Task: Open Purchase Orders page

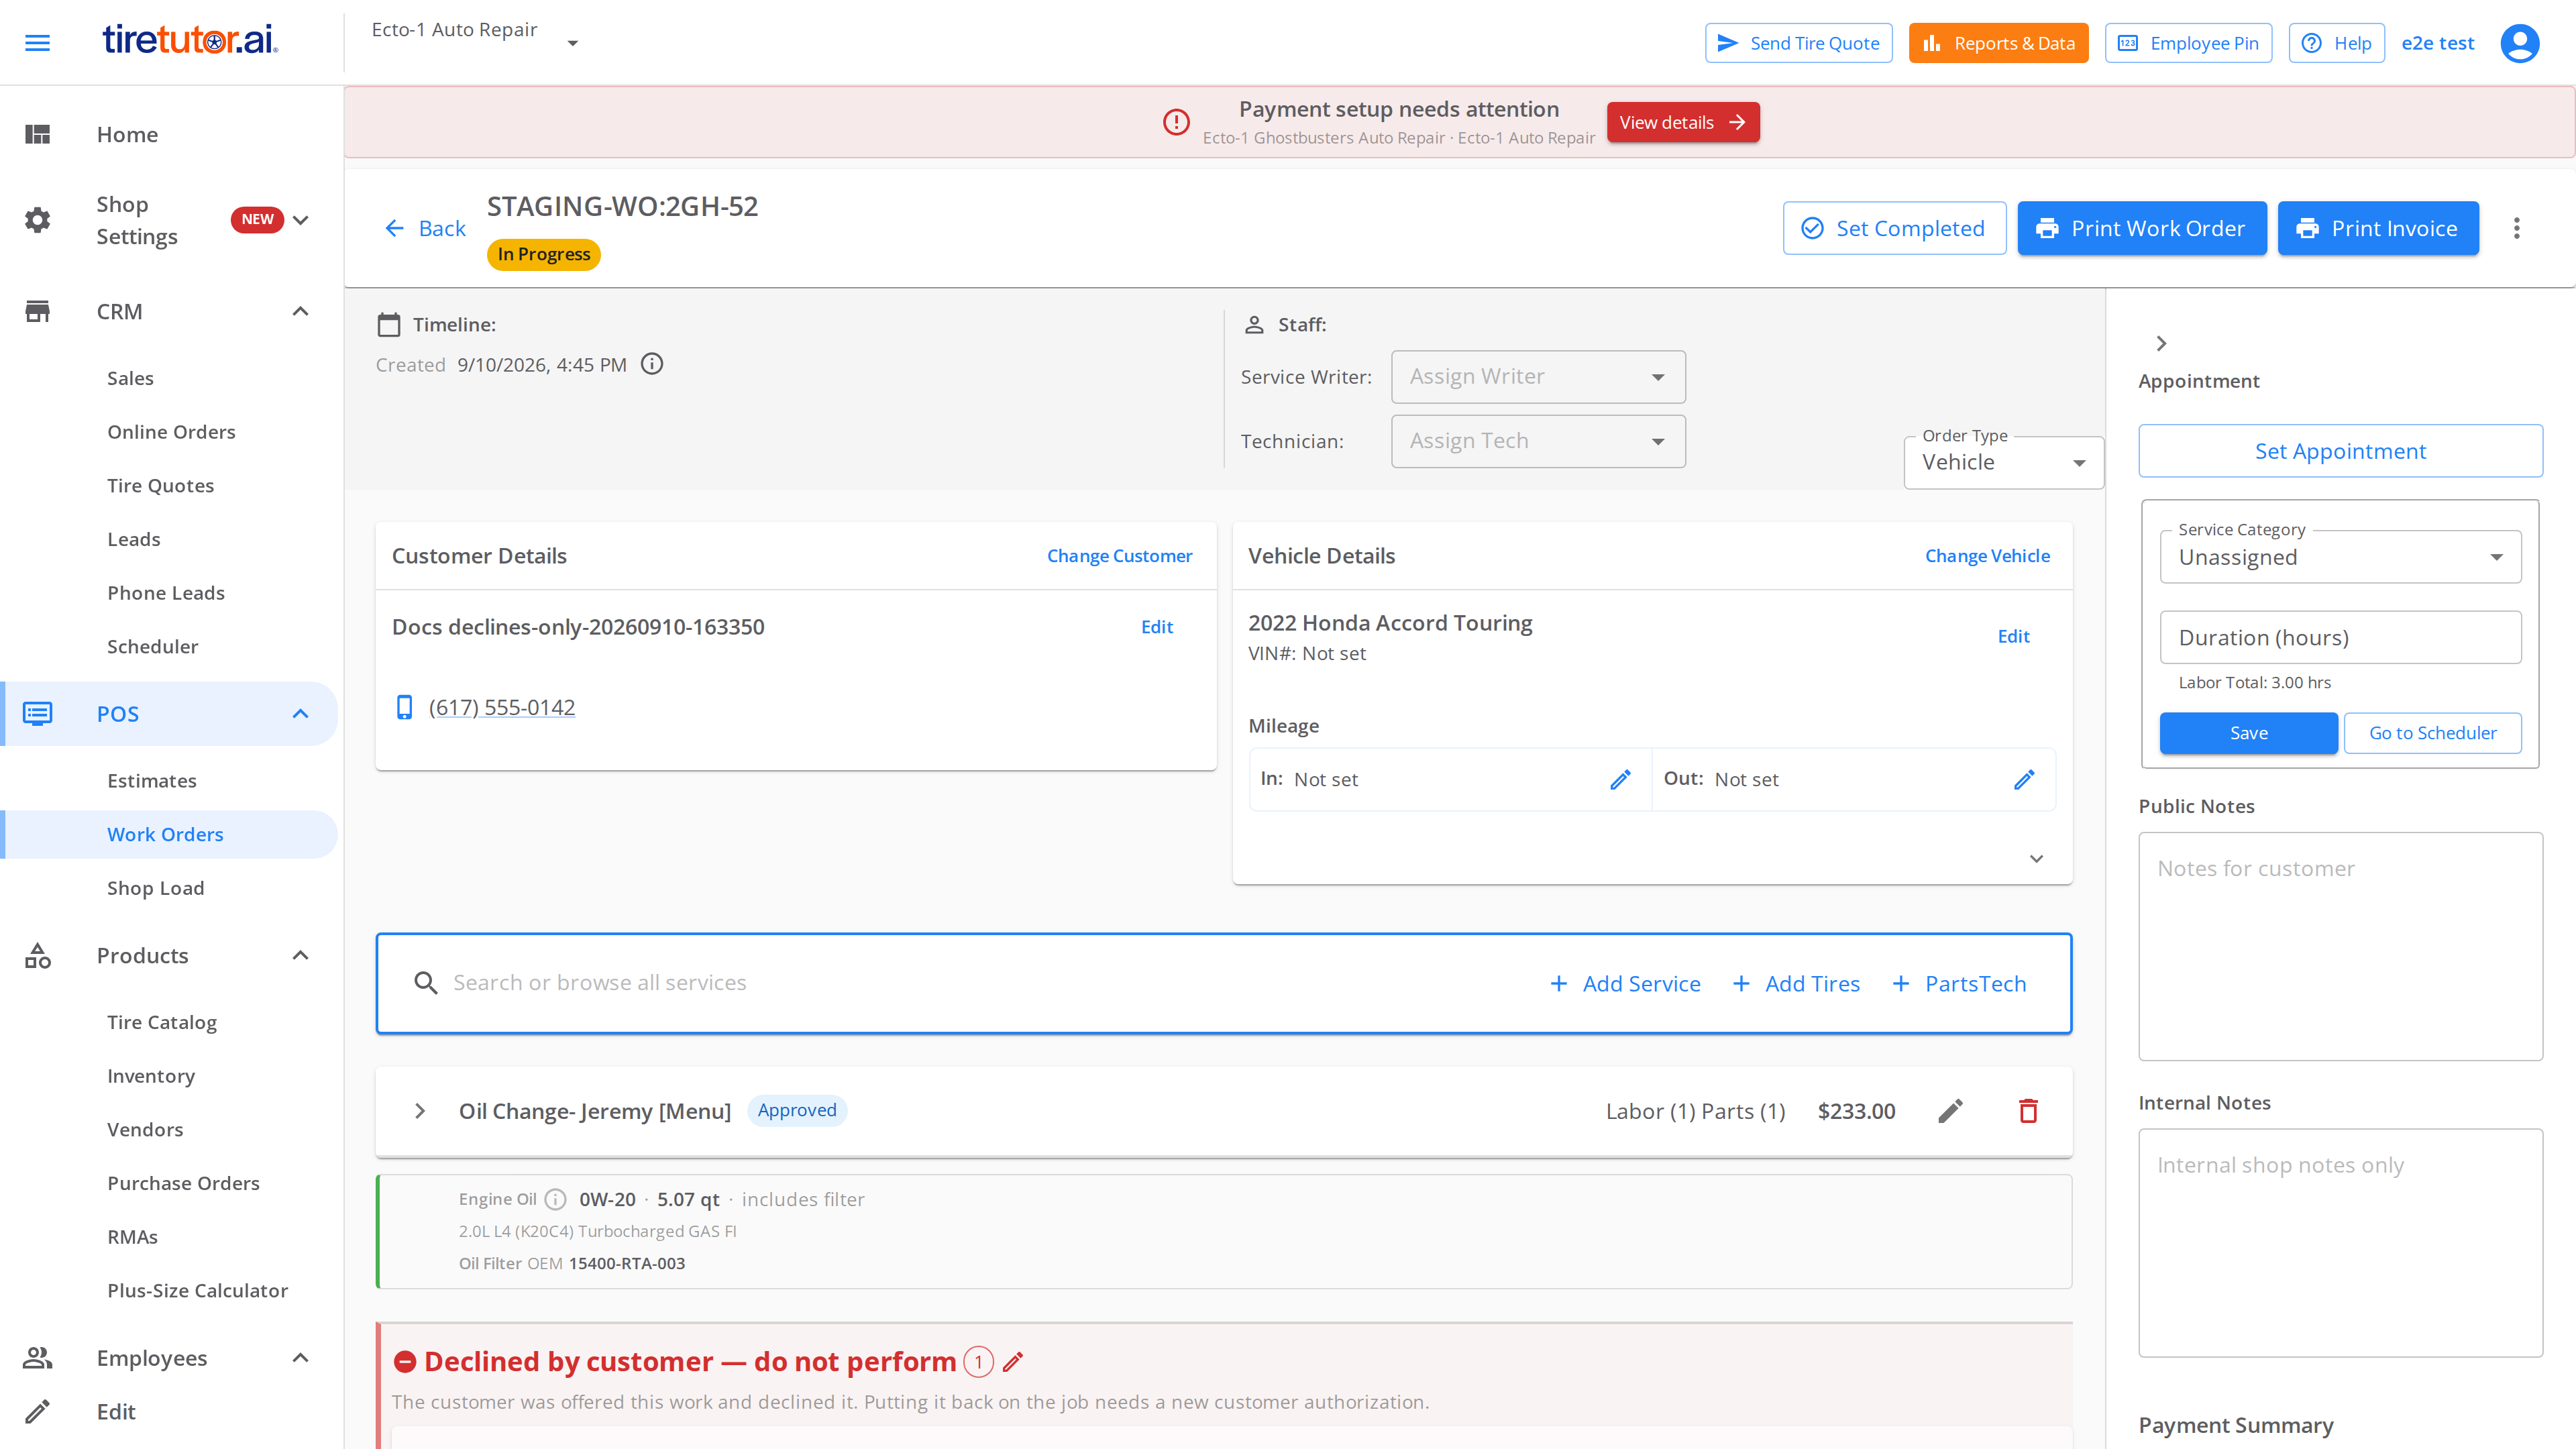Action: click(183, 1183)
